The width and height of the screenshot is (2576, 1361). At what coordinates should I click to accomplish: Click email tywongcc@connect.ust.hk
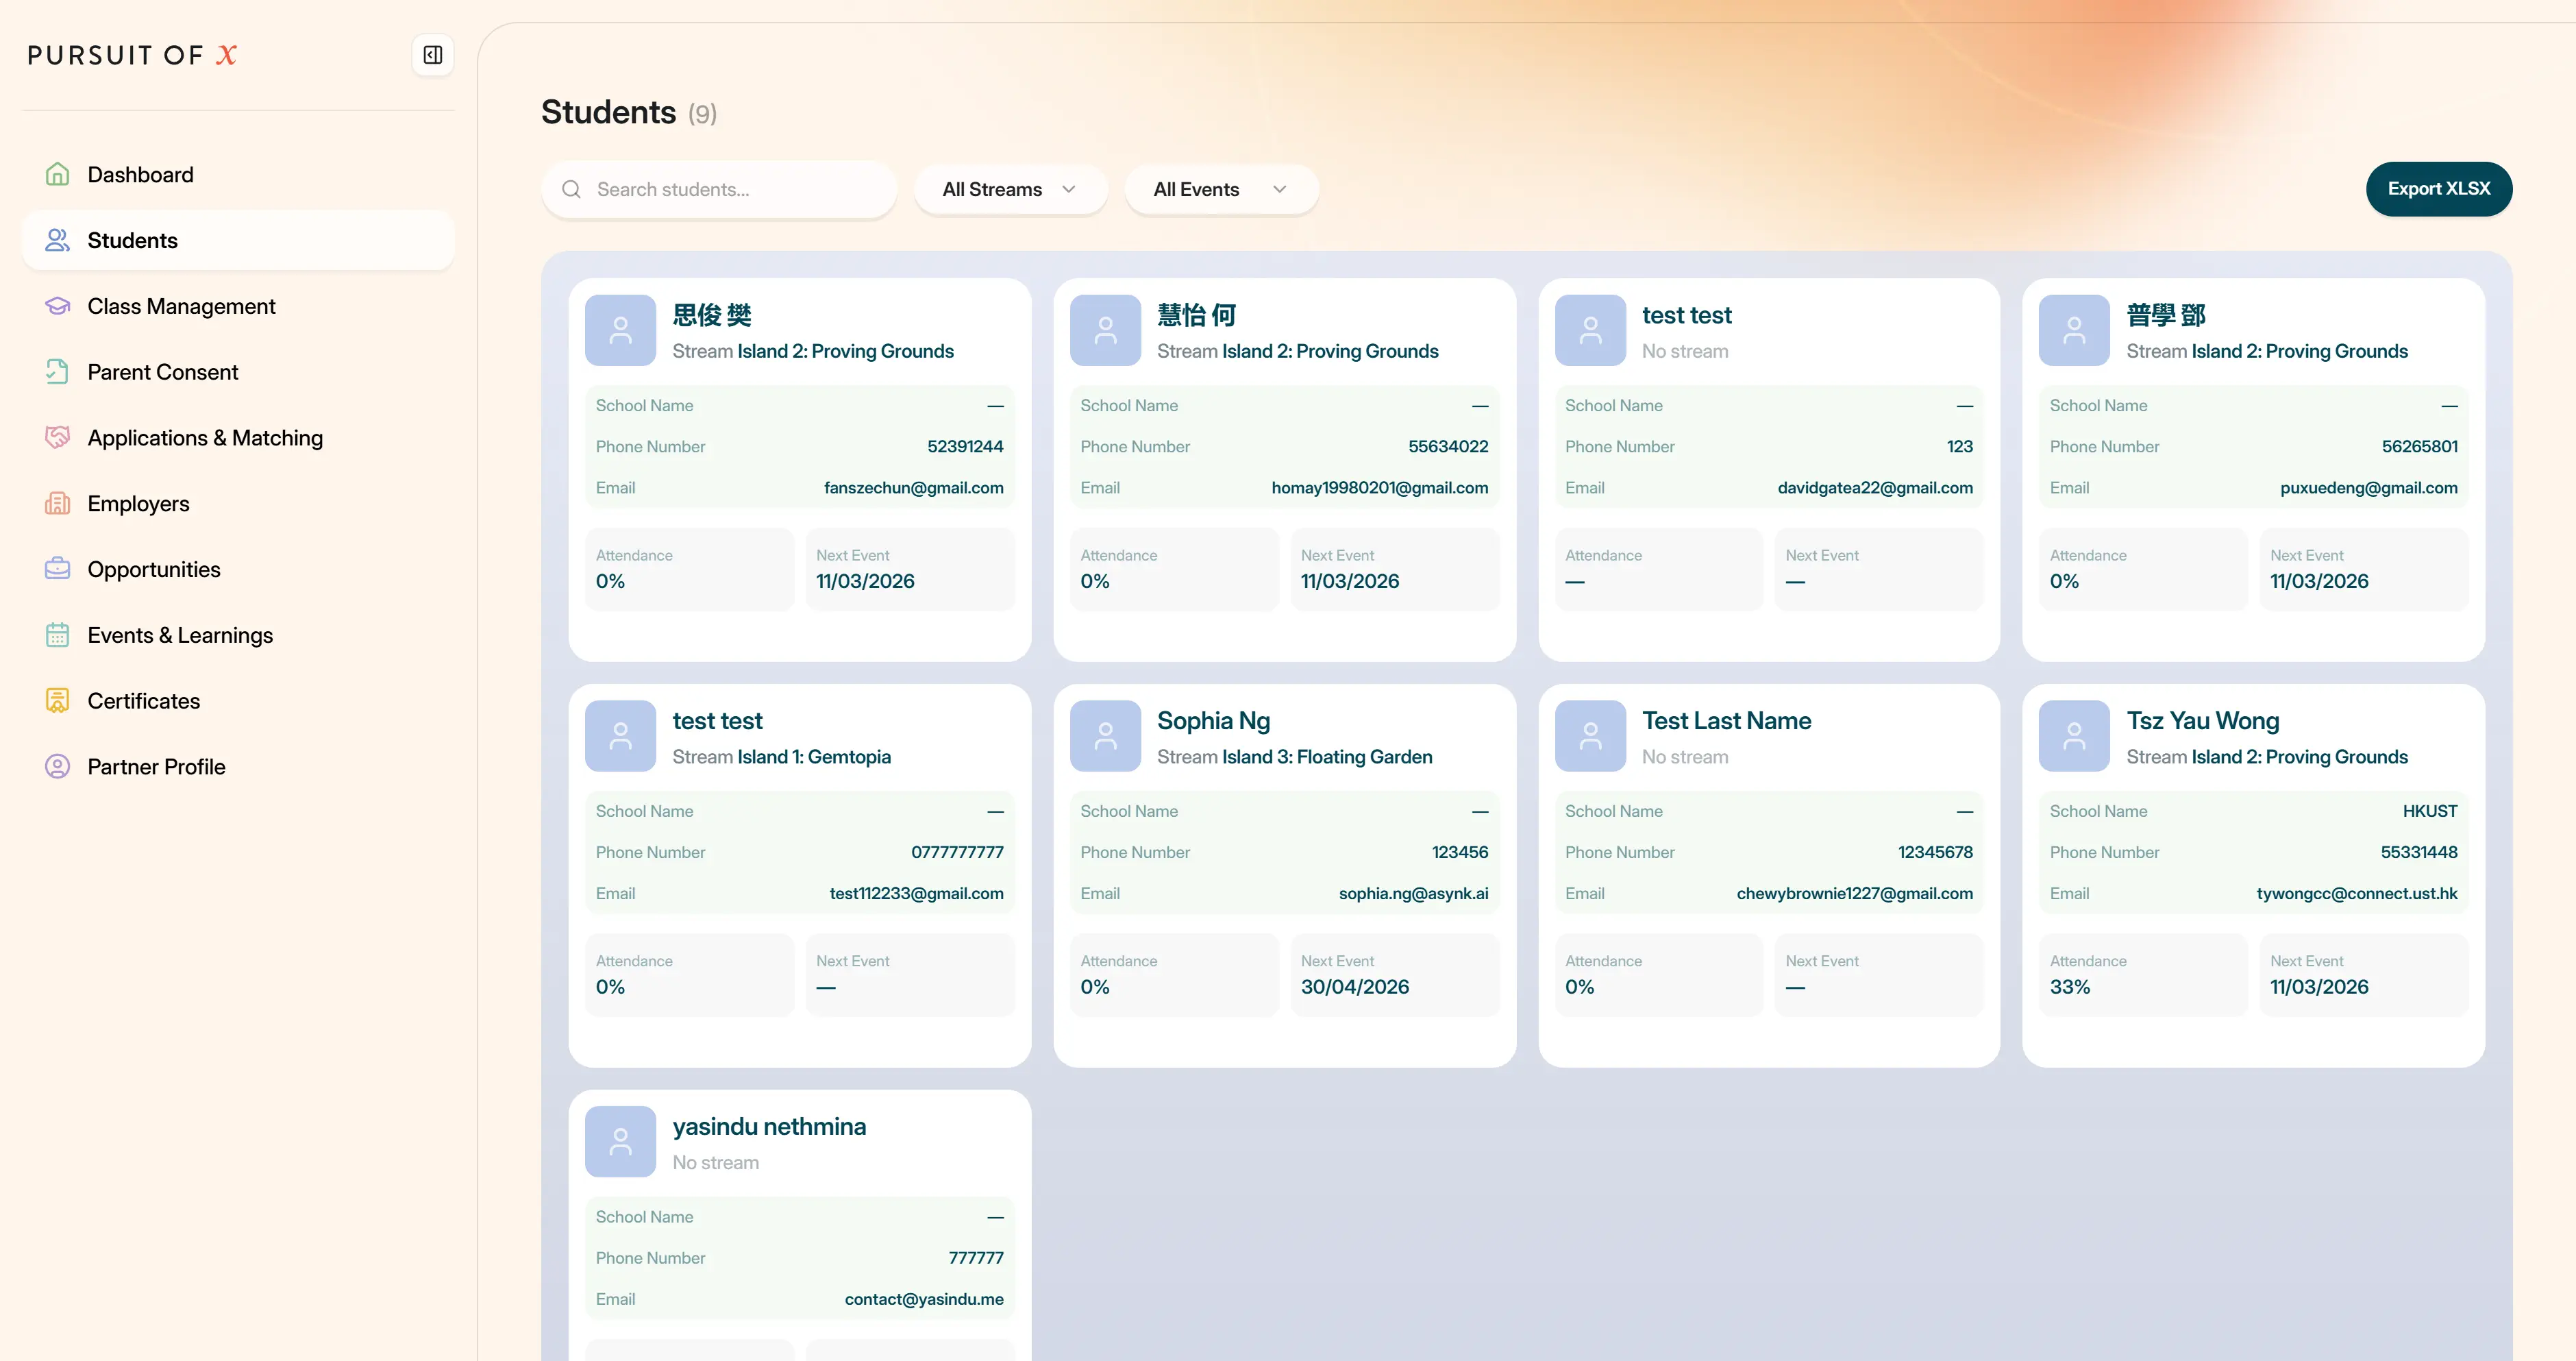tap(2356, 894)
